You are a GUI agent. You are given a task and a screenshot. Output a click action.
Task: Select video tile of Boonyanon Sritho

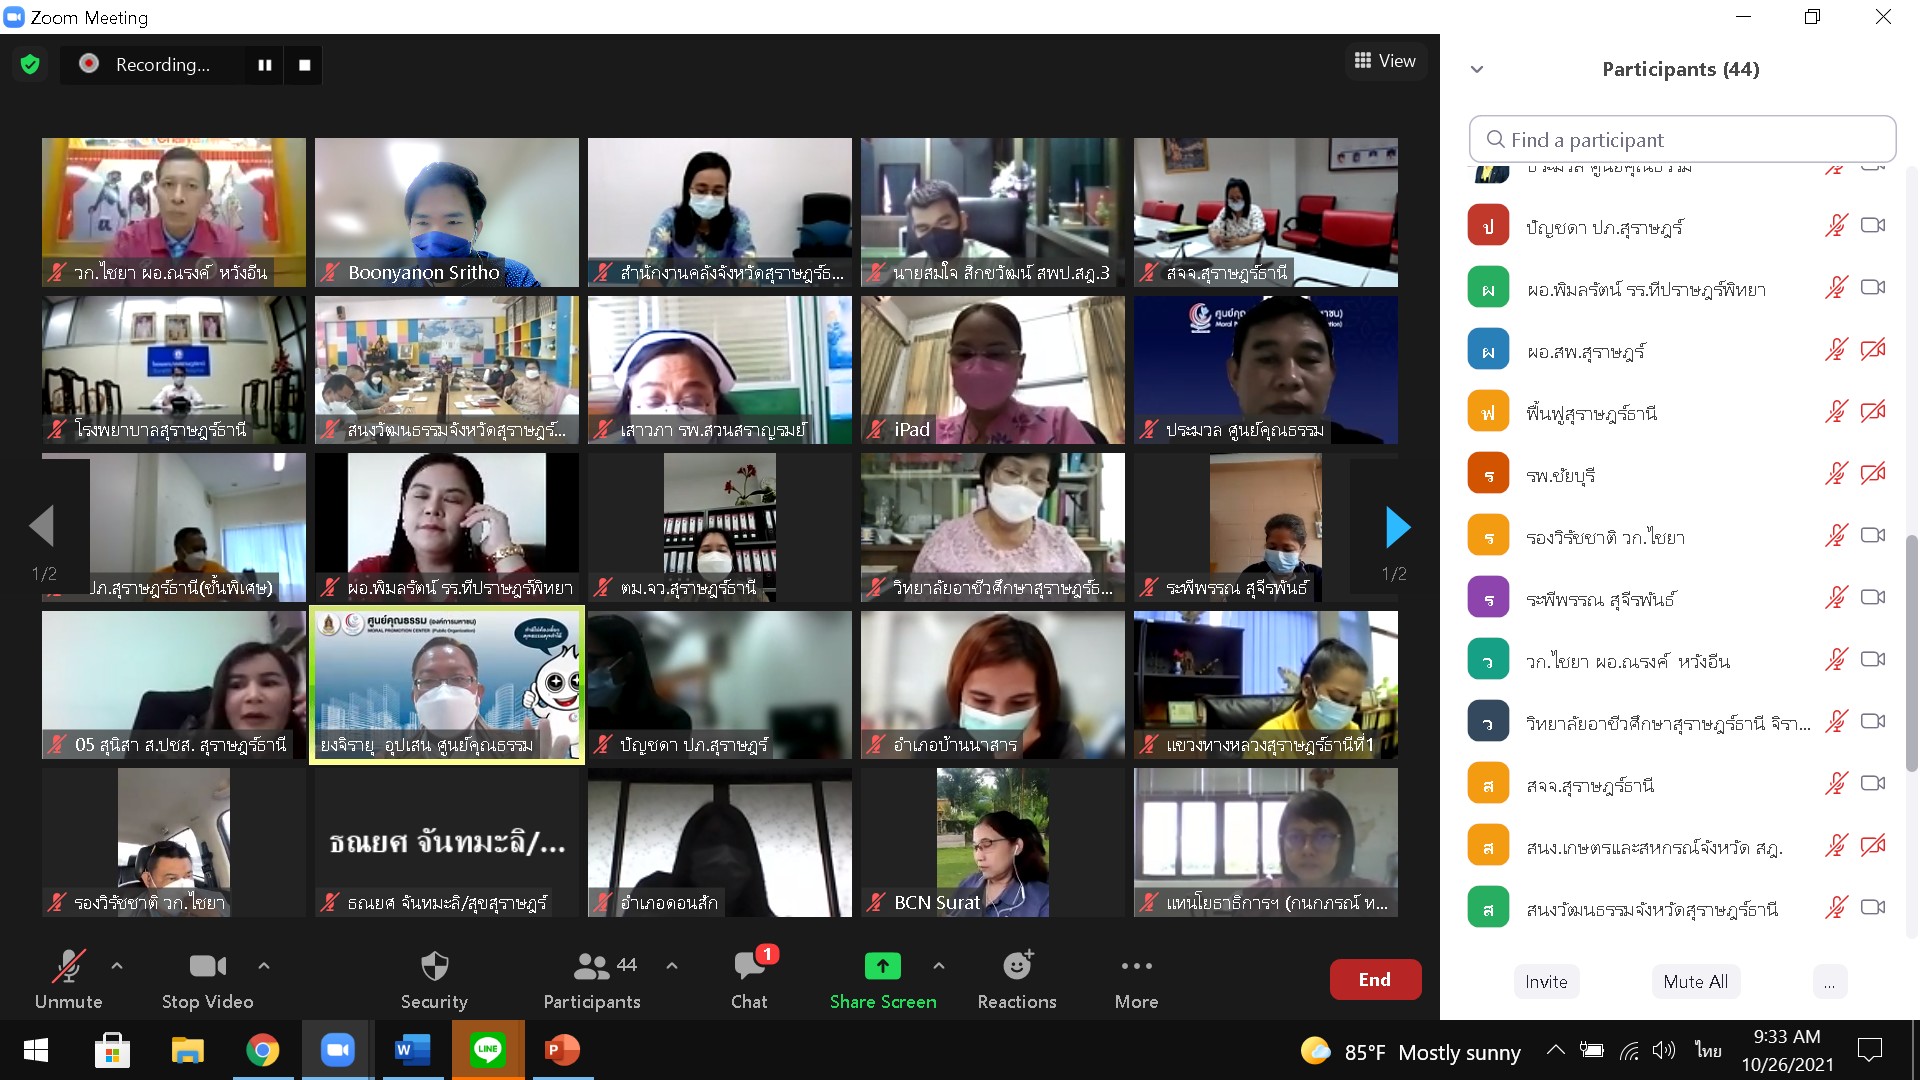tap(446, 212)
